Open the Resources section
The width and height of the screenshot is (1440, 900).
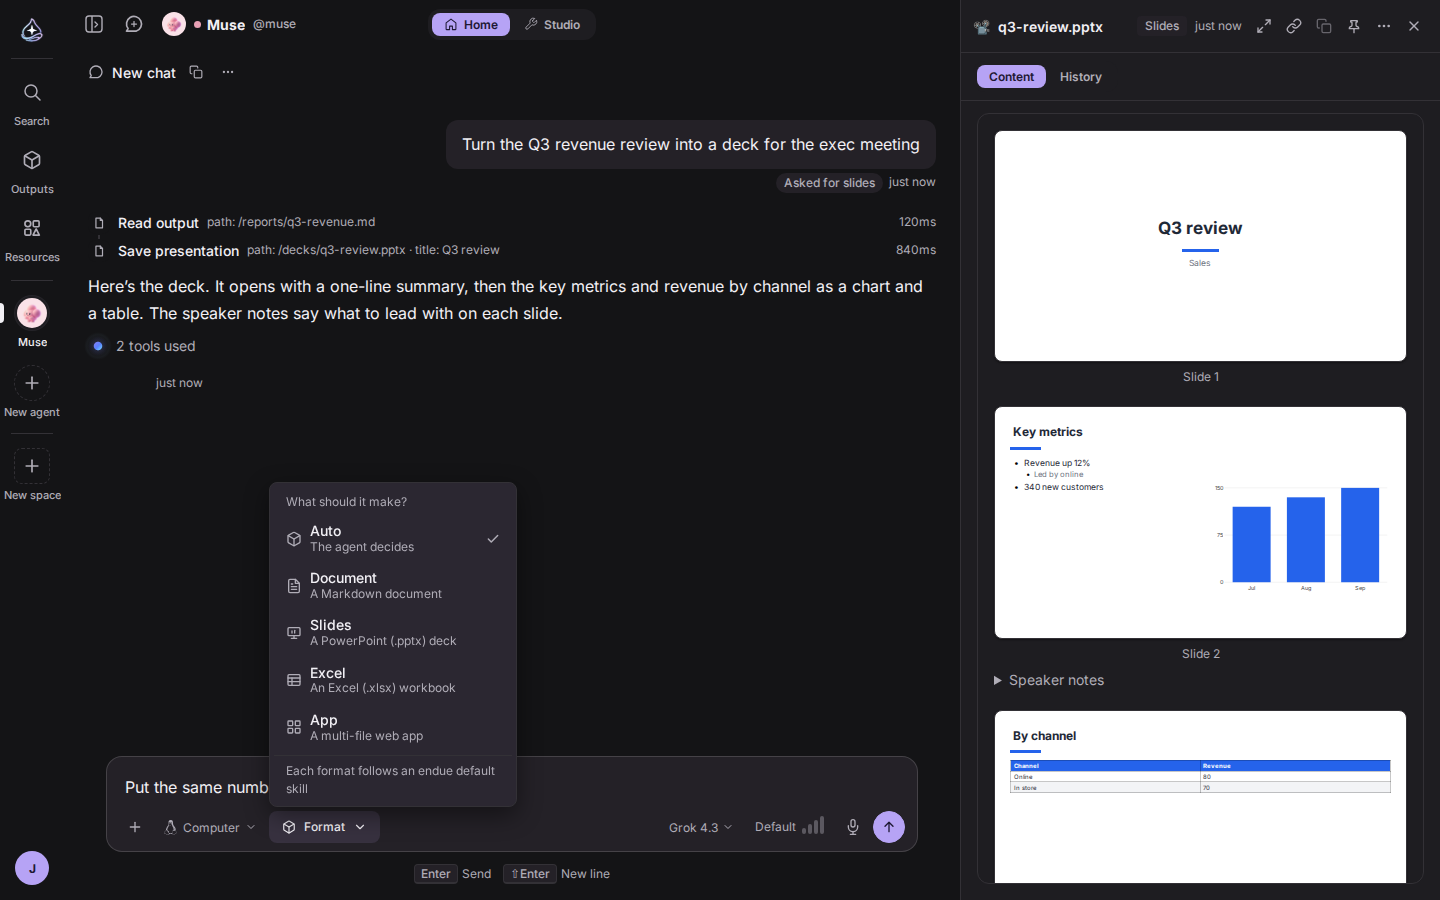[x=32, y=240]
